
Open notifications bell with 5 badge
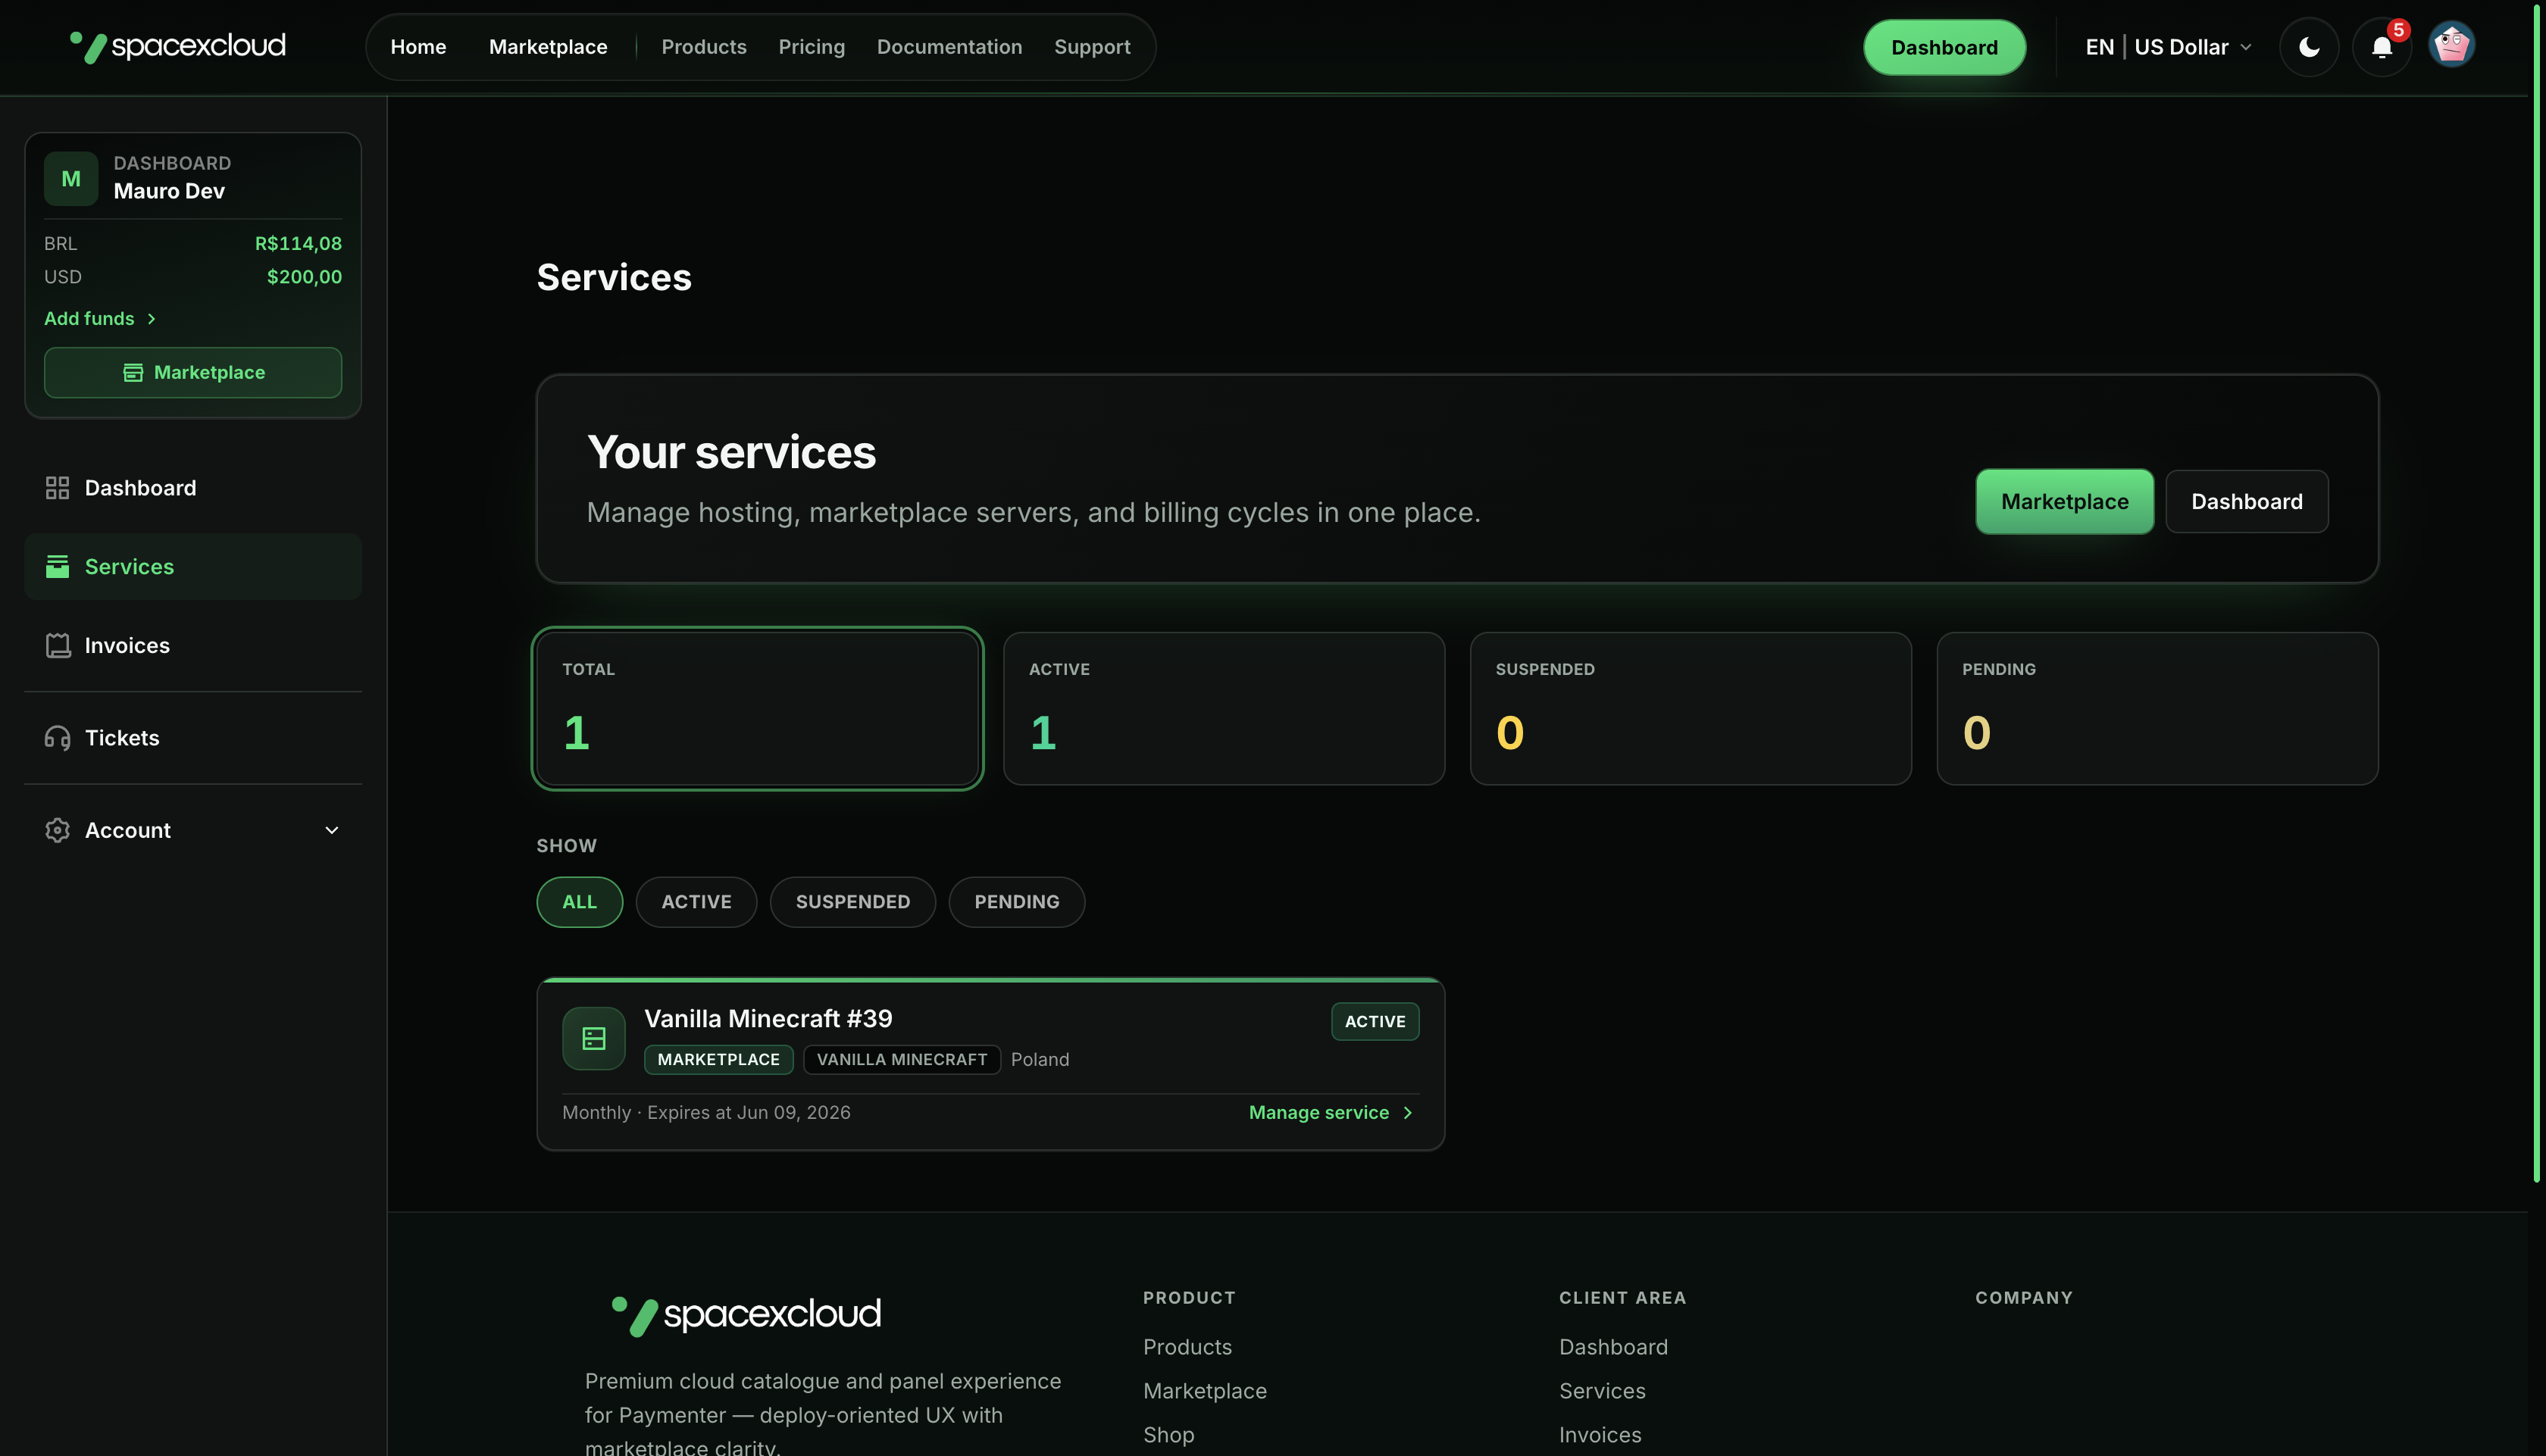pos(2382,47)
